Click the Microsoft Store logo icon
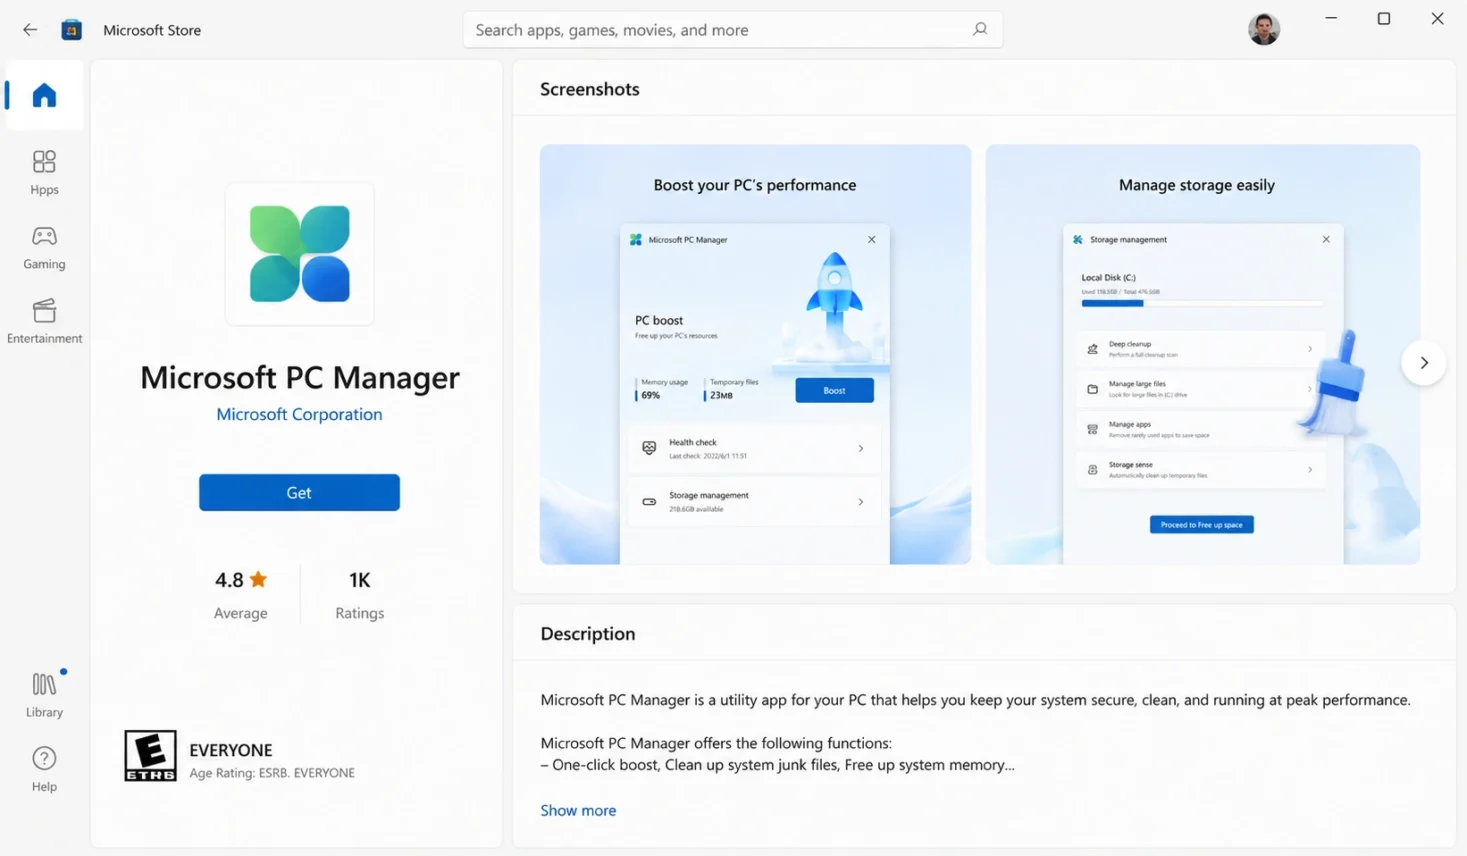Screen dimensions: 1467x856 pos(72,30)
